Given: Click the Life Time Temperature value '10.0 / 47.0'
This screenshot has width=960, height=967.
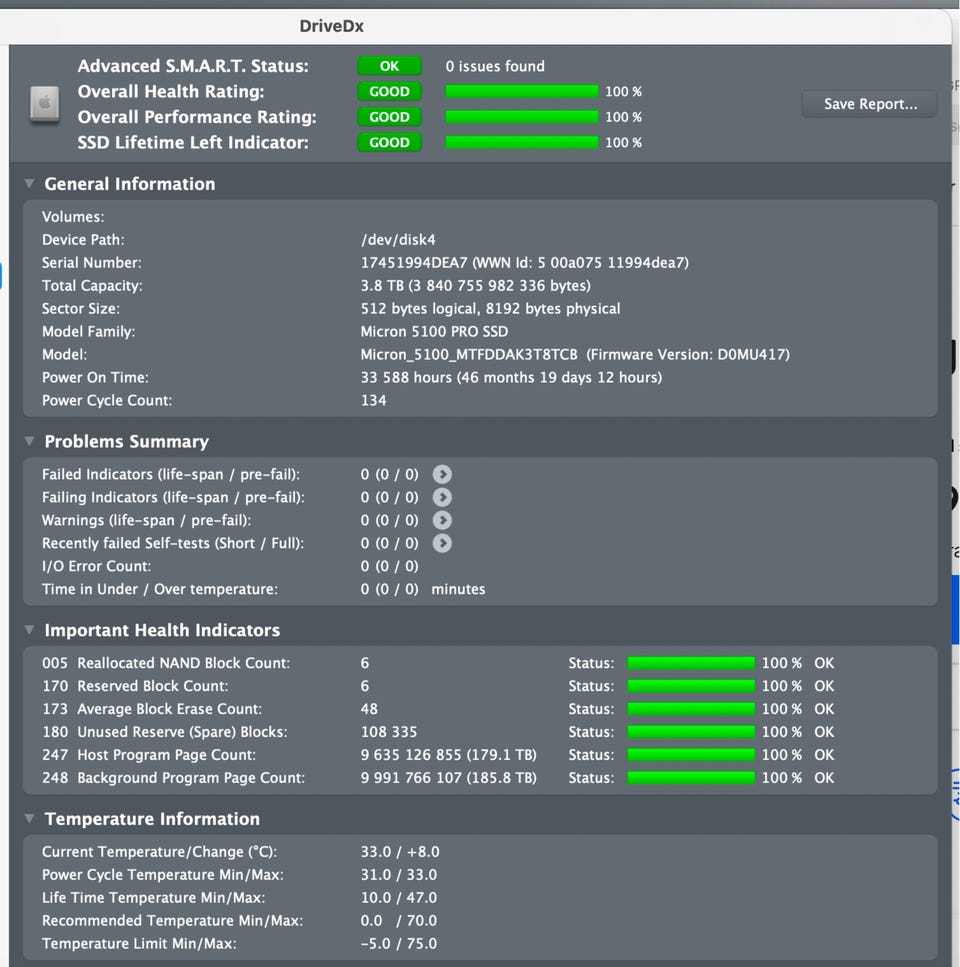Looking at the screenshot, I should click(399, 897).
